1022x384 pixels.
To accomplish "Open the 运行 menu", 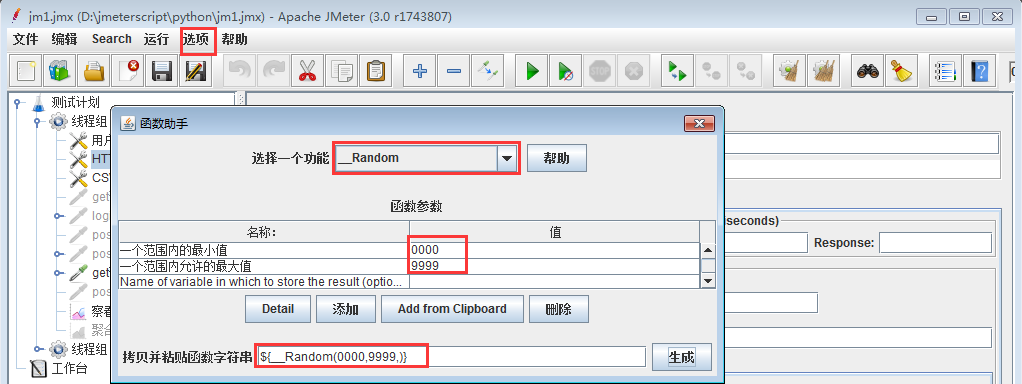I will pyautogui.click(x=156, y=39).
